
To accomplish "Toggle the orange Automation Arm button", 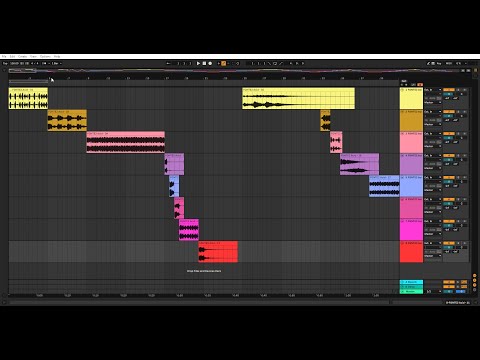I will pos(224,63).
